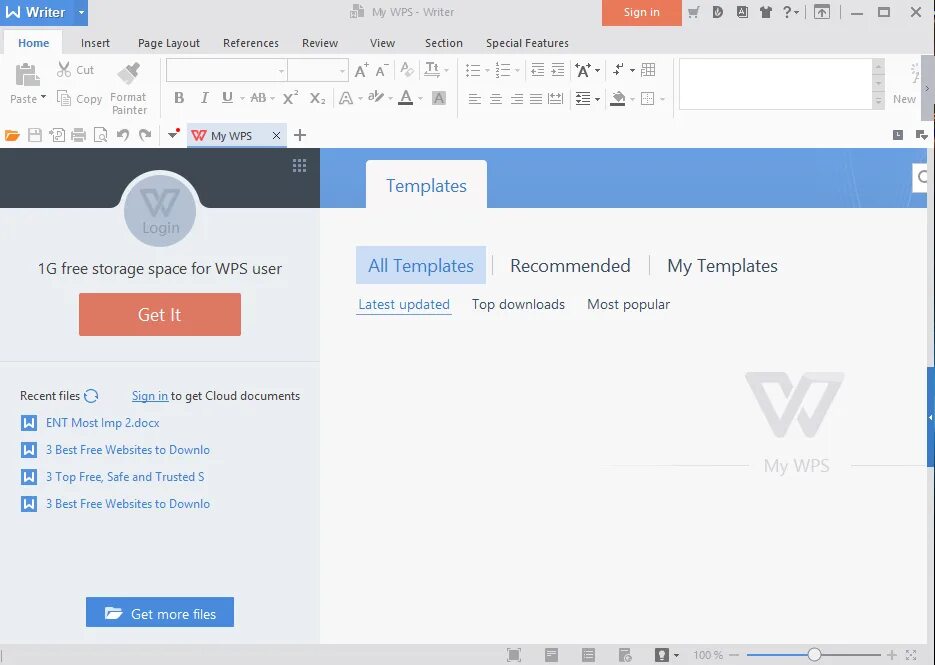Click the Get more files button
This screenshot has width=935, height=665.
(x=160, y=613)
